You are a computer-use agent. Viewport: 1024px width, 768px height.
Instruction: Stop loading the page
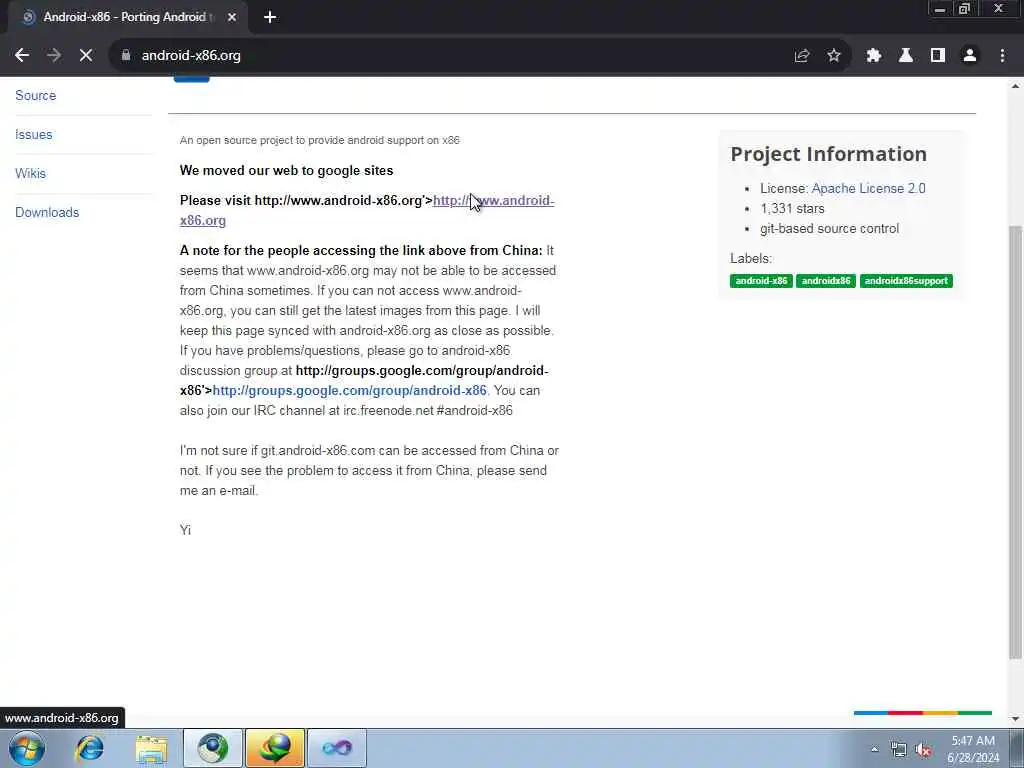86,56
